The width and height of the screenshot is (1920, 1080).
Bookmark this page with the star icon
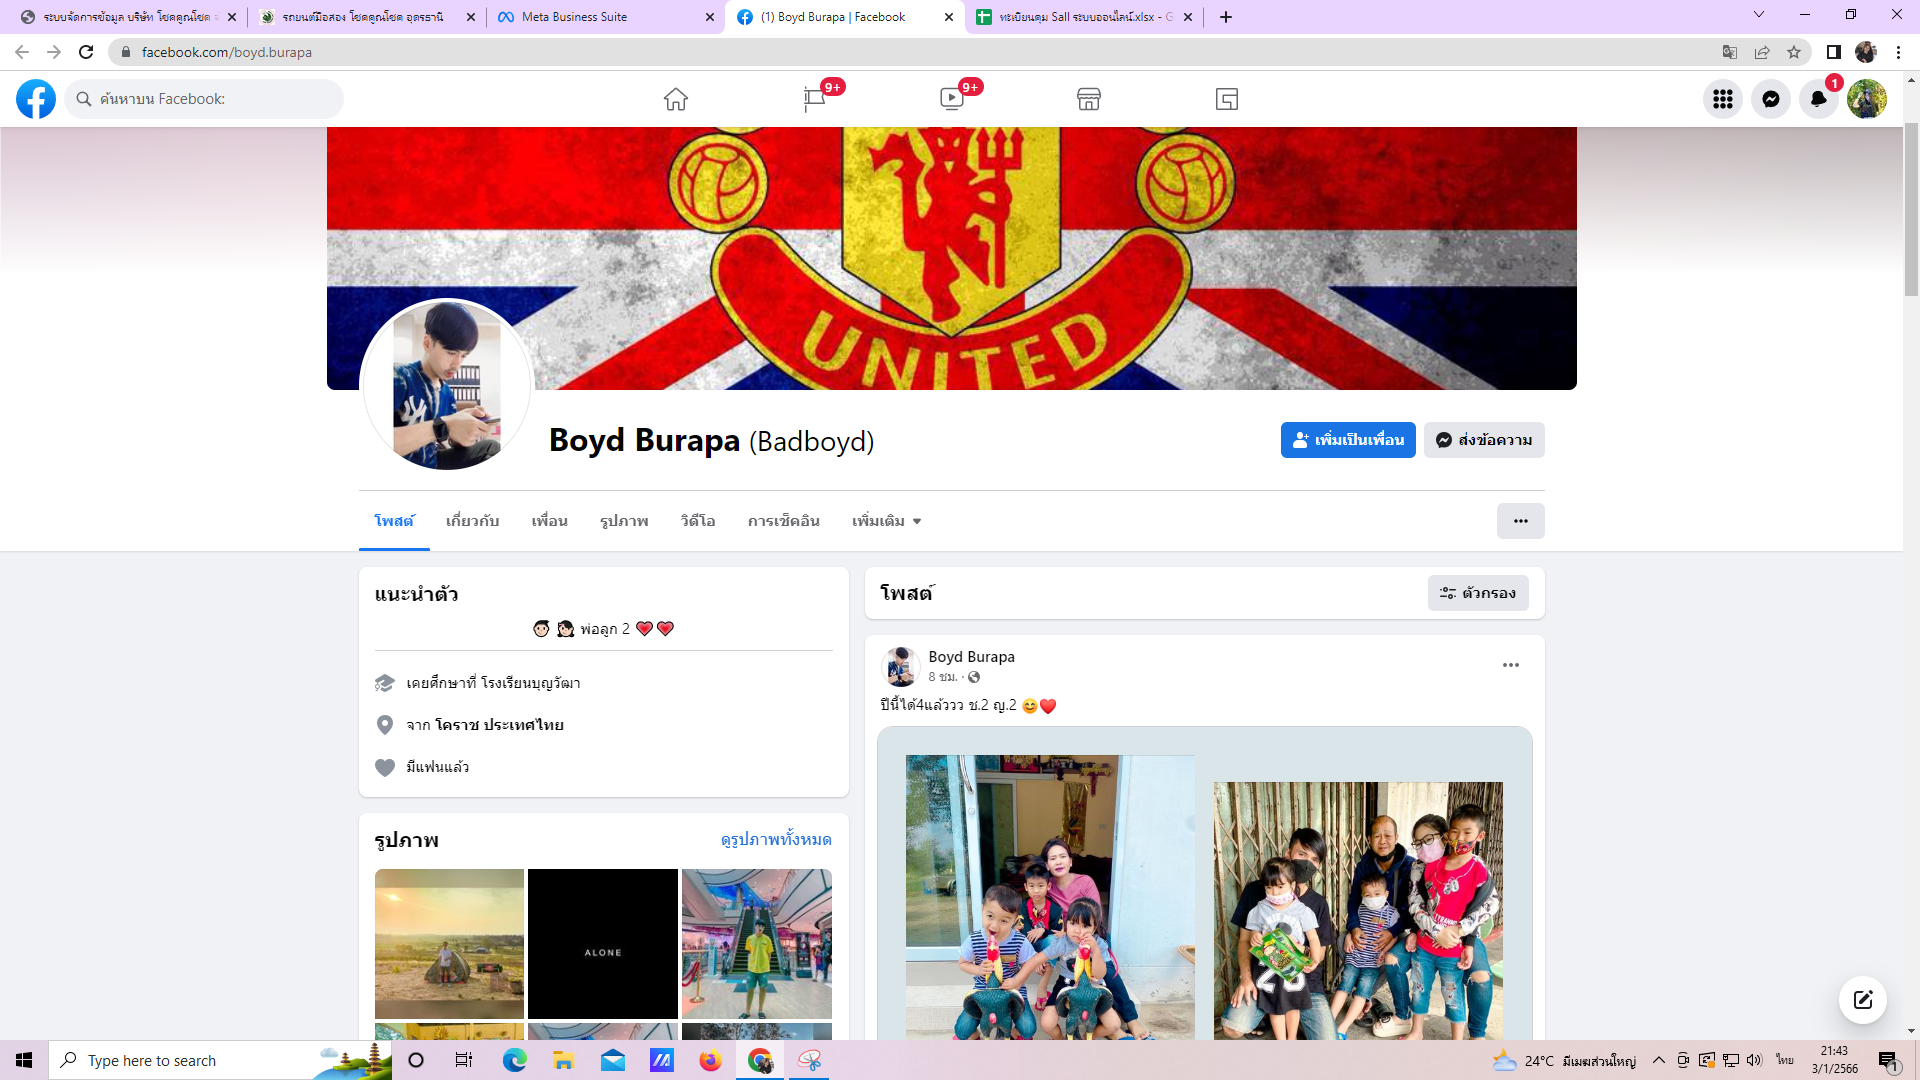tap(1794, 52)
